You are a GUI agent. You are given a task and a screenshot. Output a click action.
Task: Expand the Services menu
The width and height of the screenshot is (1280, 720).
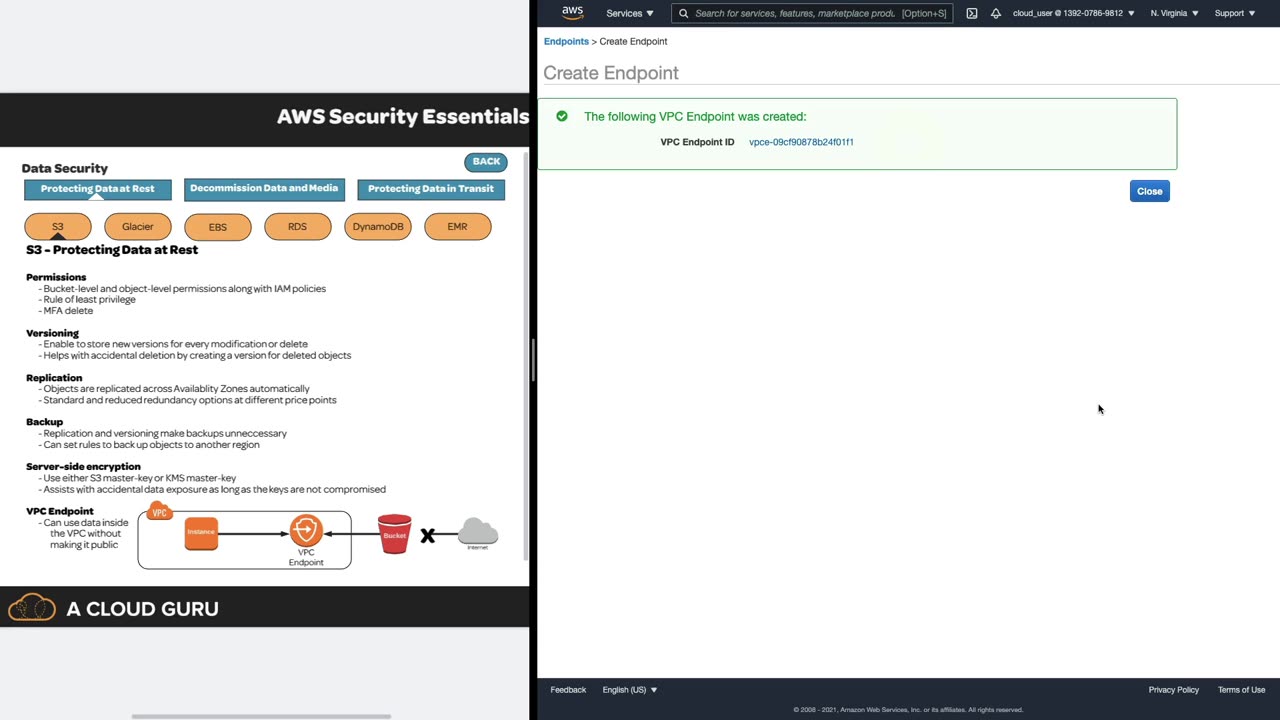tap(630, 13)
